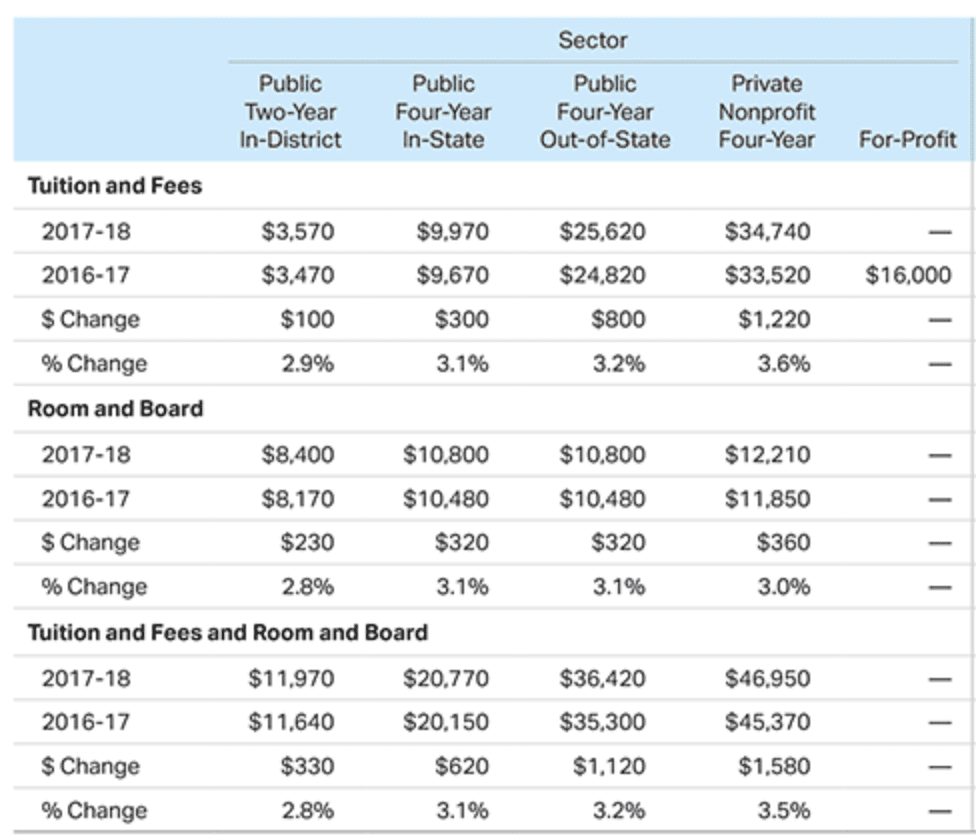Image resolution: width=976 pixels, height=836 pixels.
Task: Click the $1,220 tuition dollar change cell
Action: click(x=774, y=319)
